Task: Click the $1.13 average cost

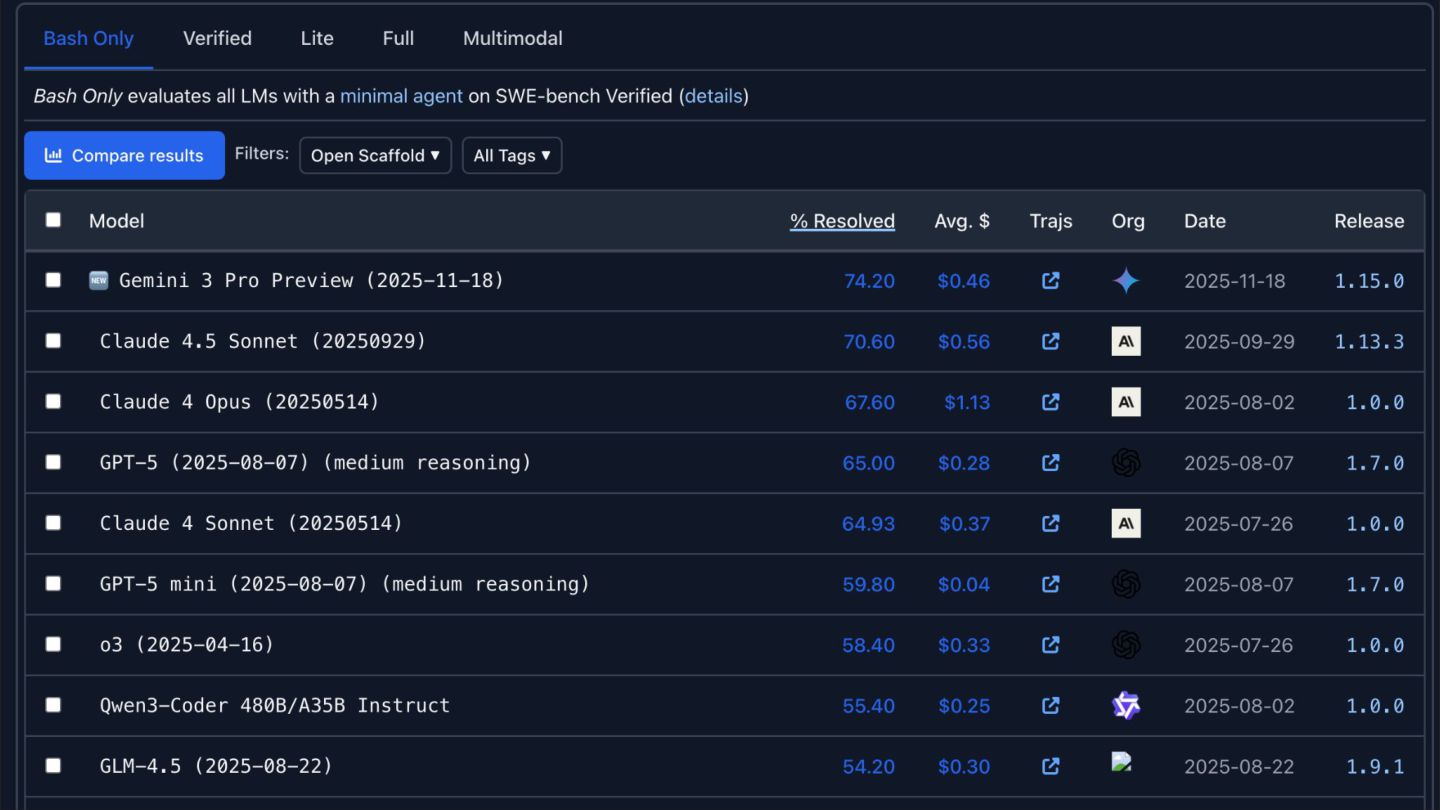Action: point(967,402)
